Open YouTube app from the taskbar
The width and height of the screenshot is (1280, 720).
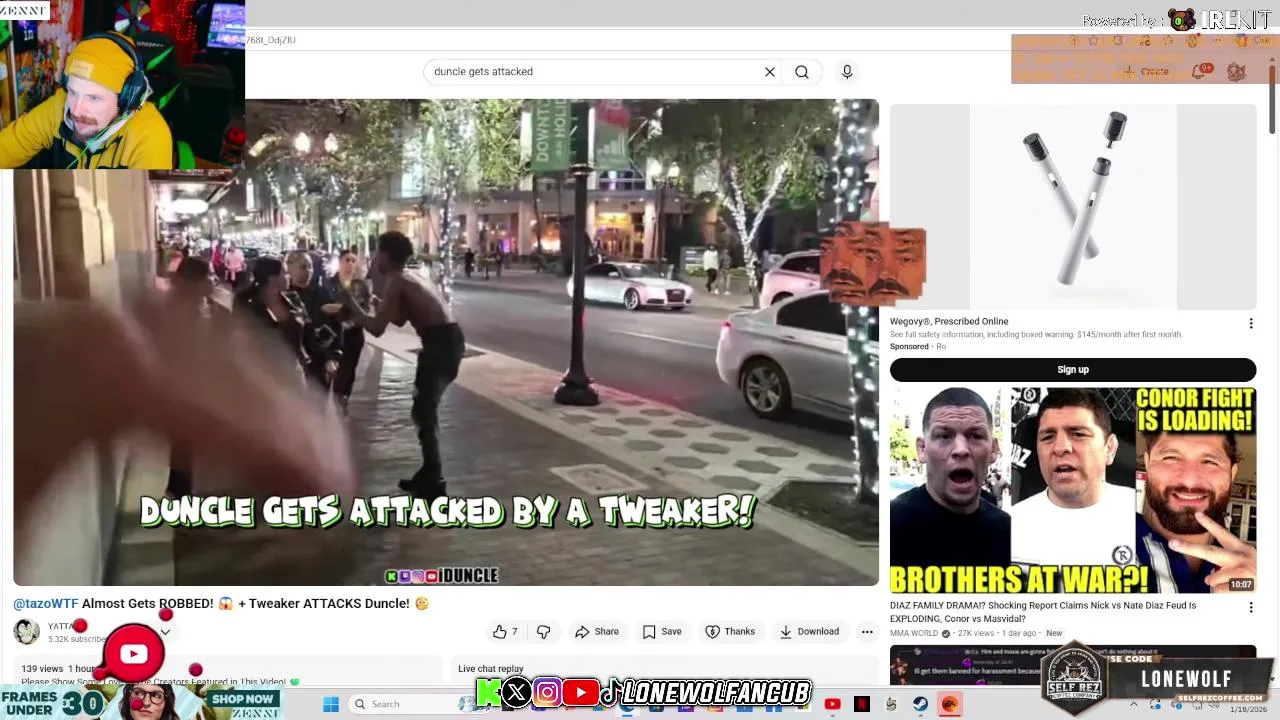832,704
